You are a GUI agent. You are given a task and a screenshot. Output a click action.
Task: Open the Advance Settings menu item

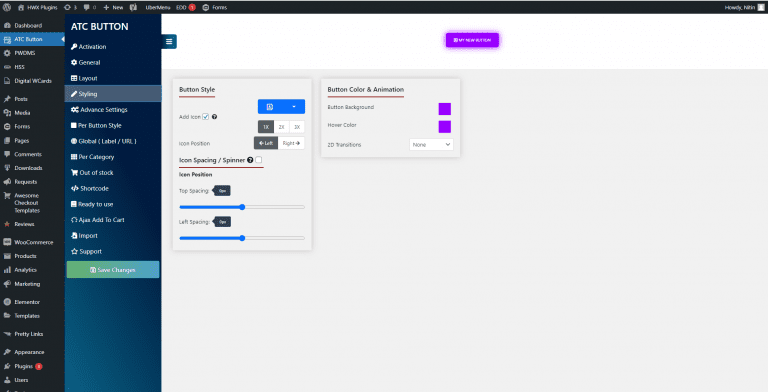tap(104, 110)
